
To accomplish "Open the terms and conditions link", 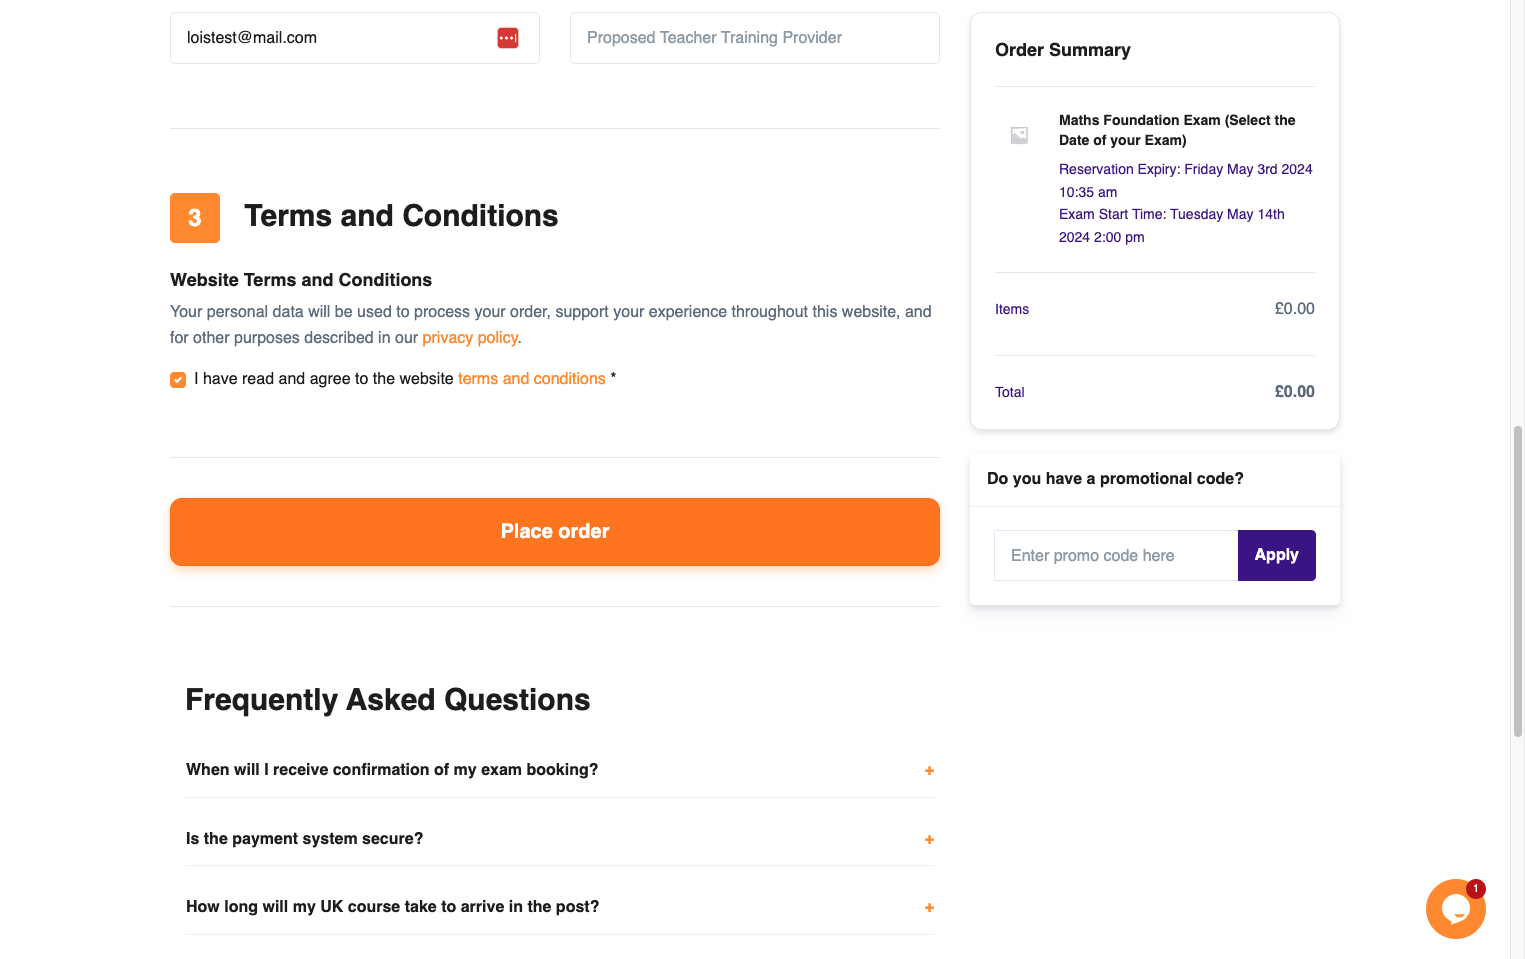I will pos(532,379).
